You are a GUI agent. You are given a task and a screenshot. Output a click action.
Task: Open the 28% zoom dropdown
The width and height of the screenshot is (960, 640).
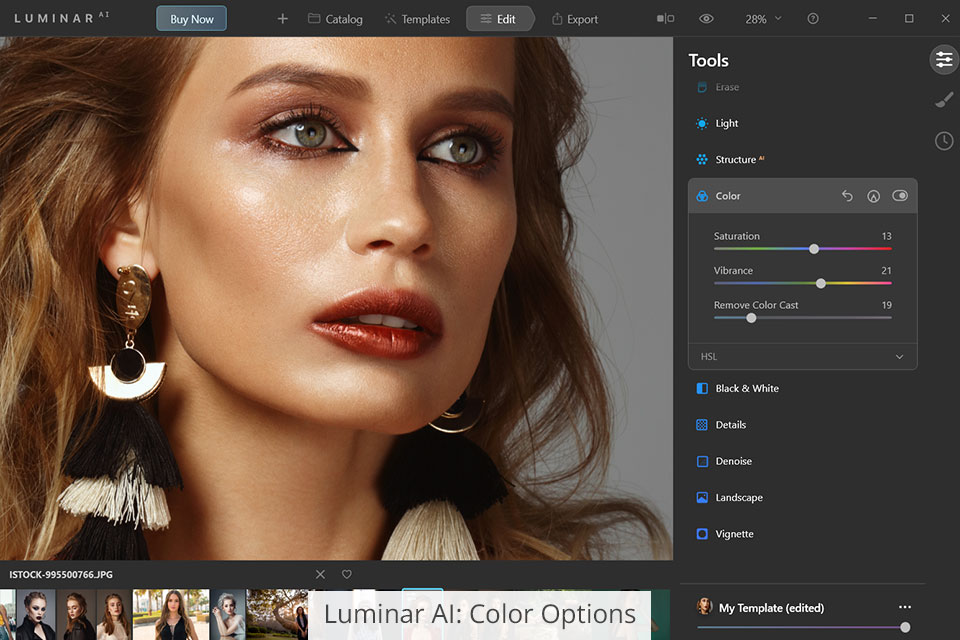point(763,19)
